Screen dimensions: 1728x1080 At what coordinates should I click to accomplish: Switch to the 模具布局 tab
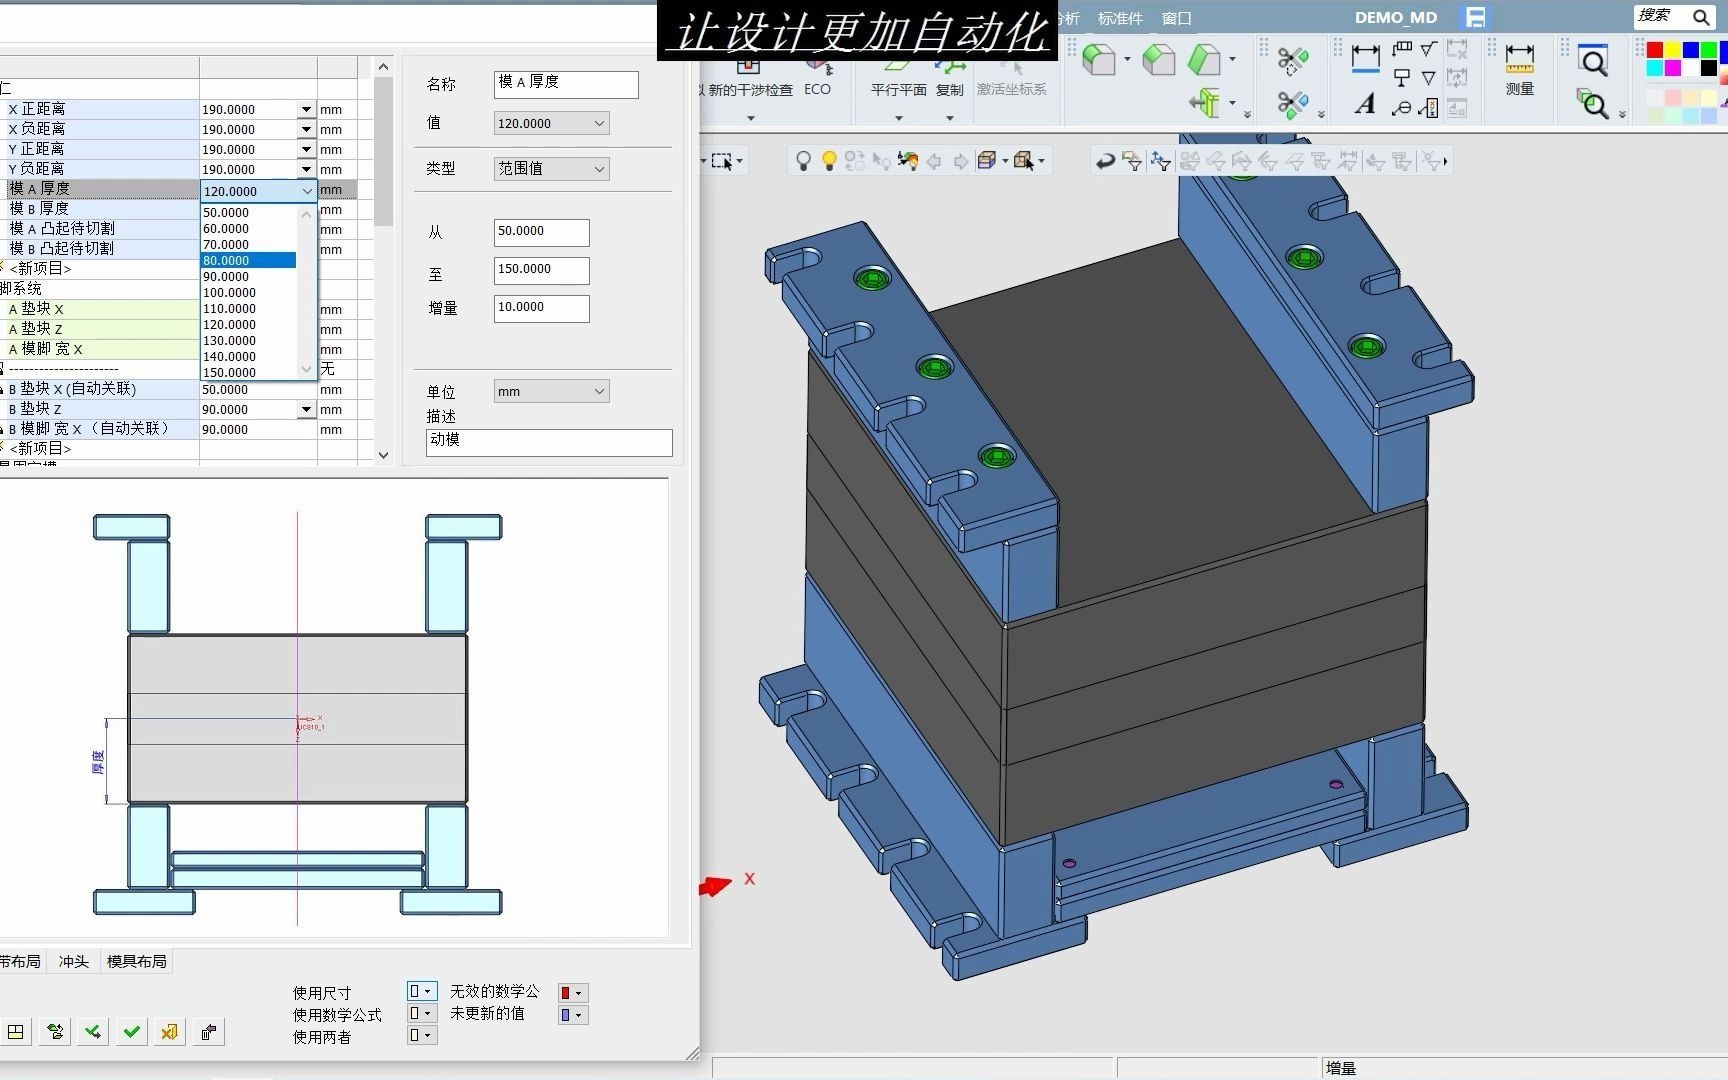(136, 961)
